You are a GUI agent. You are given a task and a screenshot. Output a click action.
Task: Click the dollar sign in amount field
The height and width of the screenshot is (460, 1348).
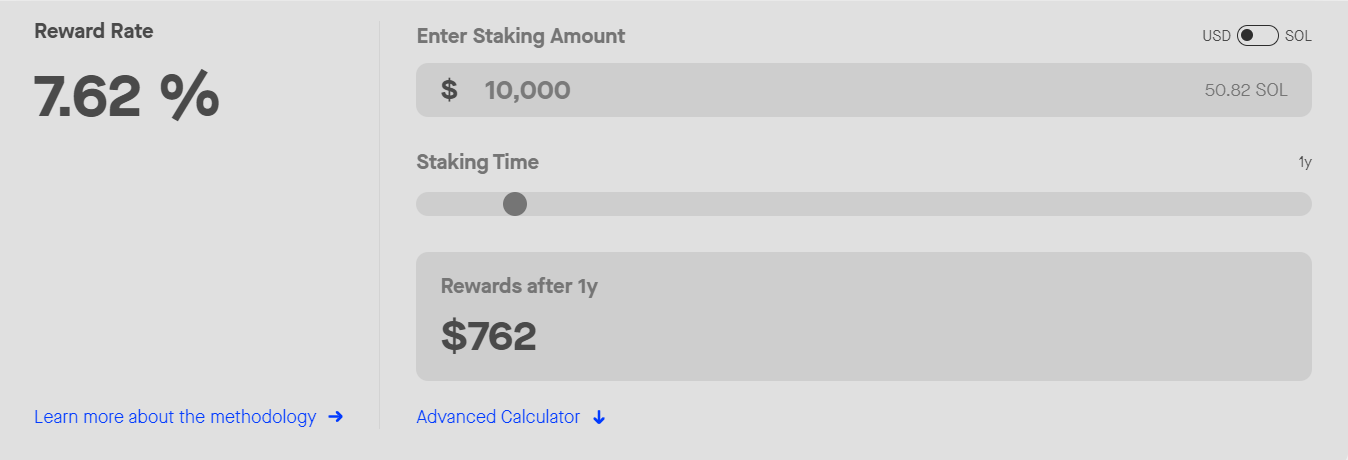pos(449,90)
